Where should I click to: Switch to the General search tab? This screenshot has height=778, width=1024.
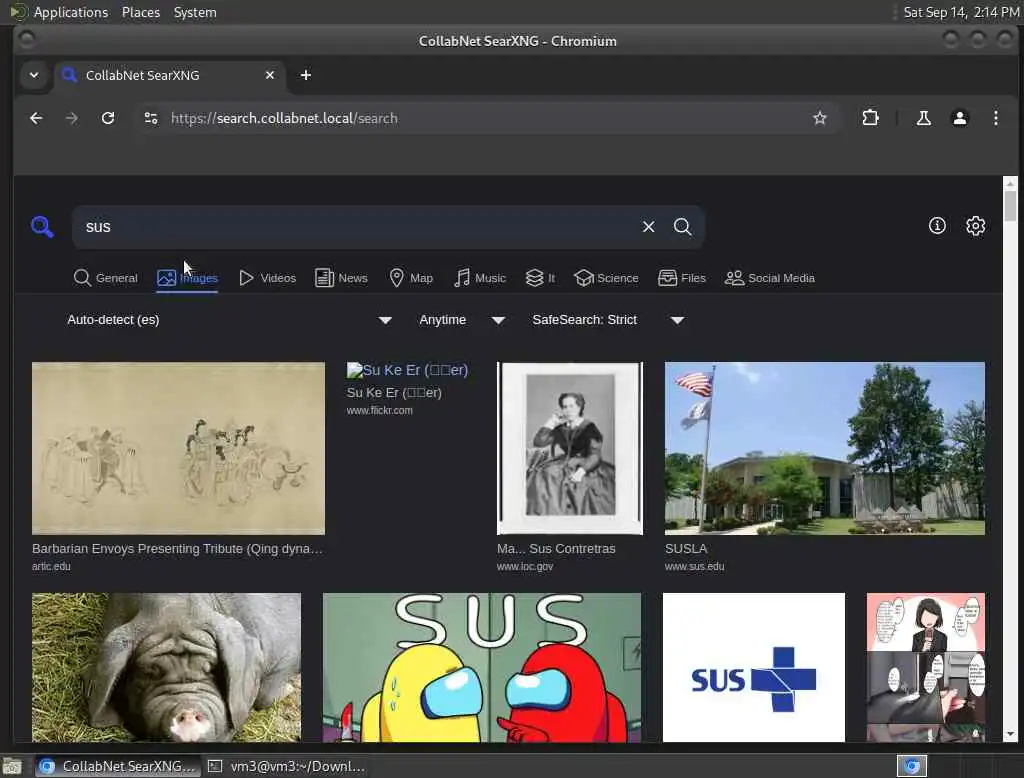pyautogui.click(x=106, y=278)
